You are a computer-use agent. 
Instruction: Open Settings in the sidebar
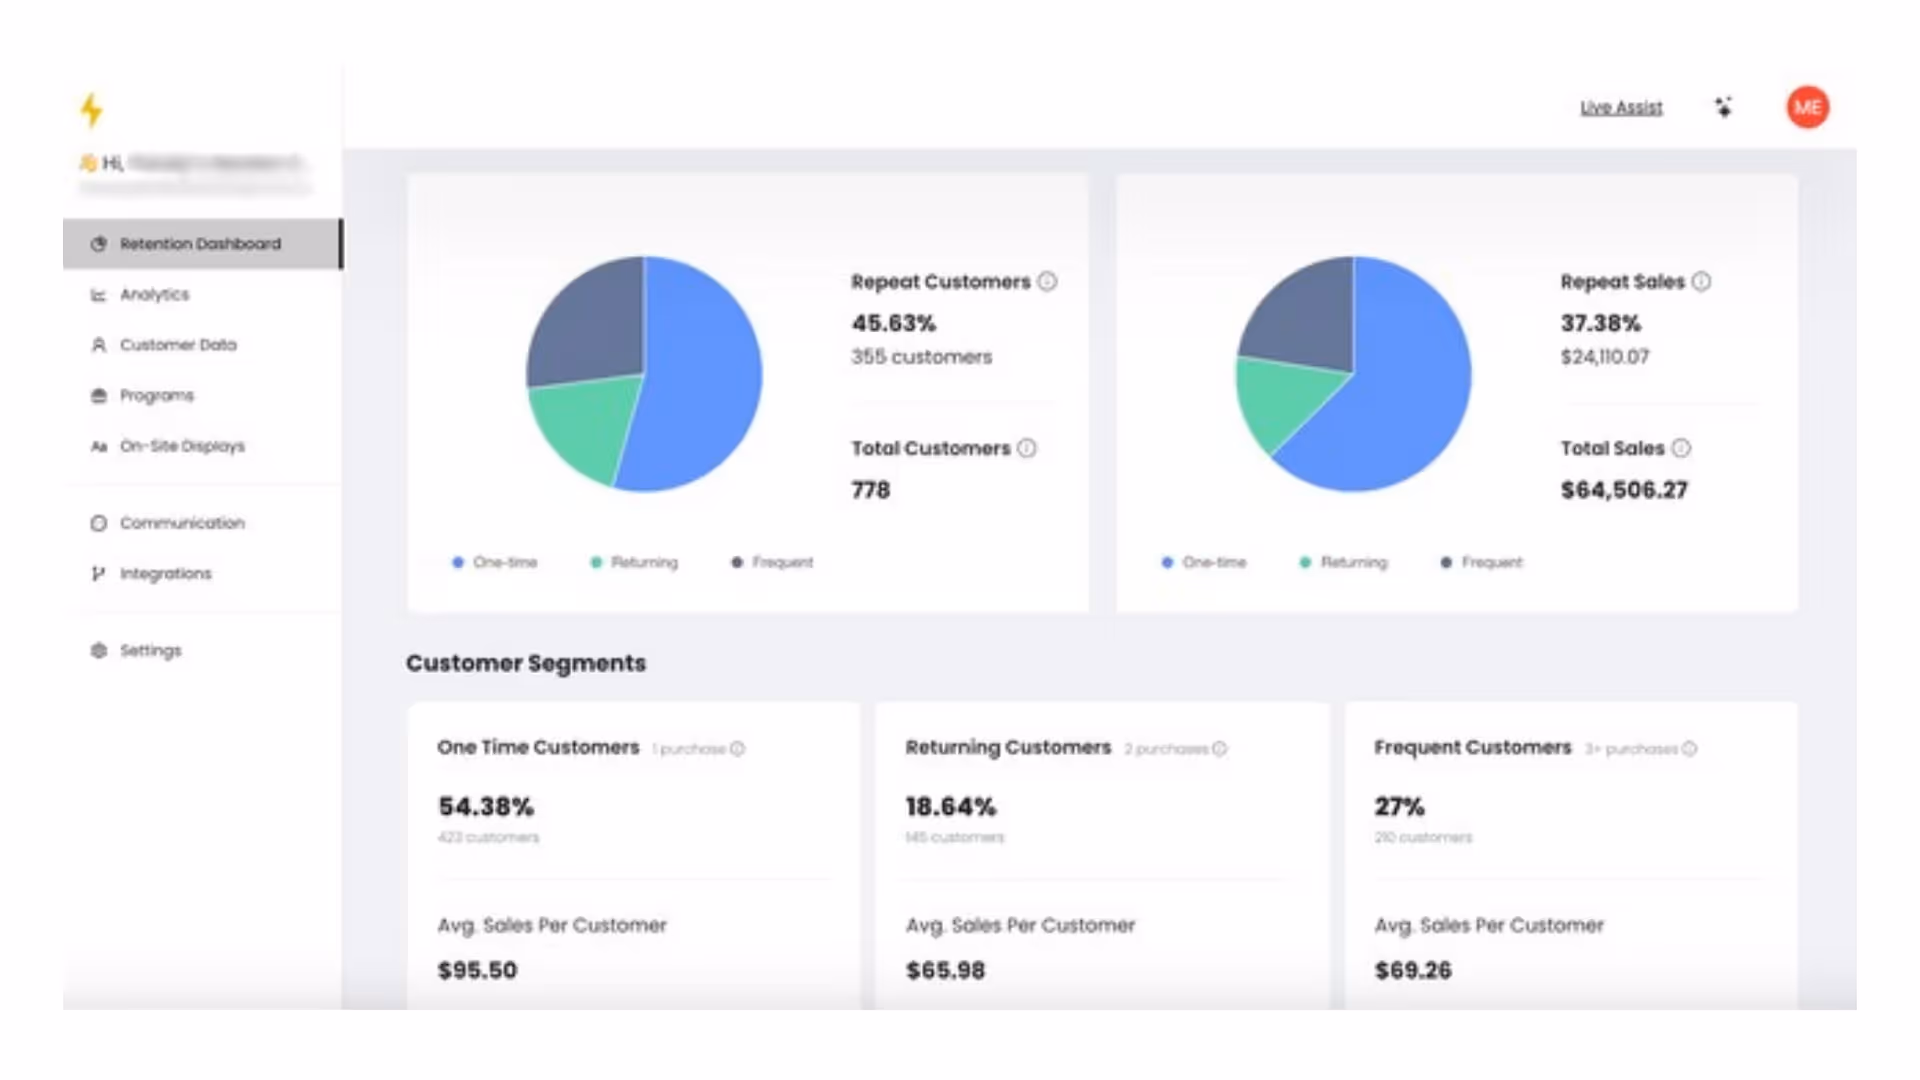pos(150,651)
